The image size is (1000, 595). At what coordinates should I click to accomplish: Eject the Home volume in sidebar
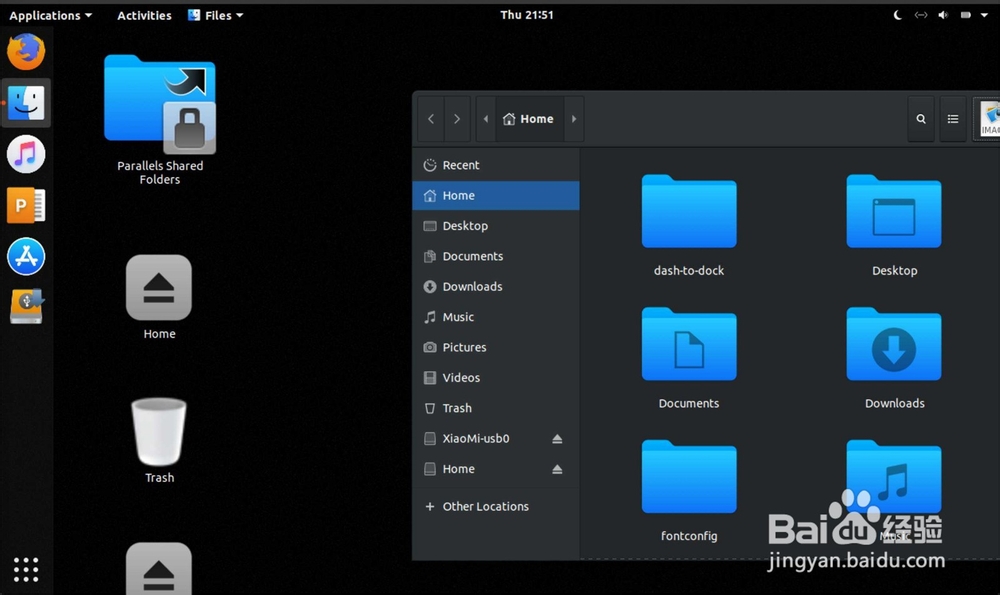point(557,469)
